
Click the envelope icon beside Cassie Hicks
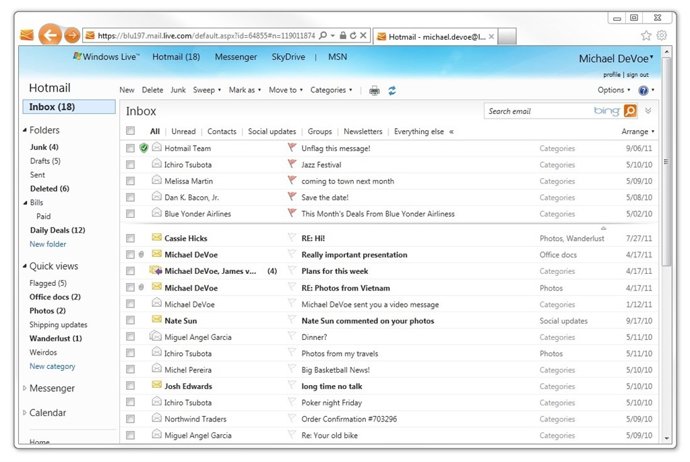[x=156, y=238]
